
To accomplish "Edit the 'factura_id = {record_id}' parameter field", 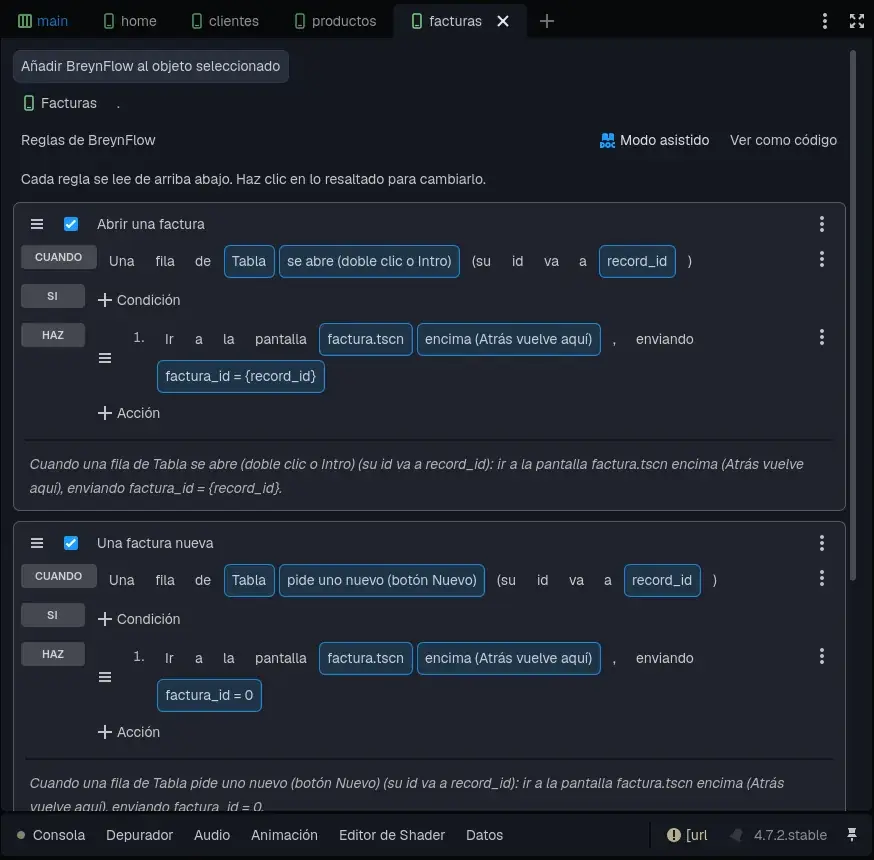I will [x=241, y=377].
